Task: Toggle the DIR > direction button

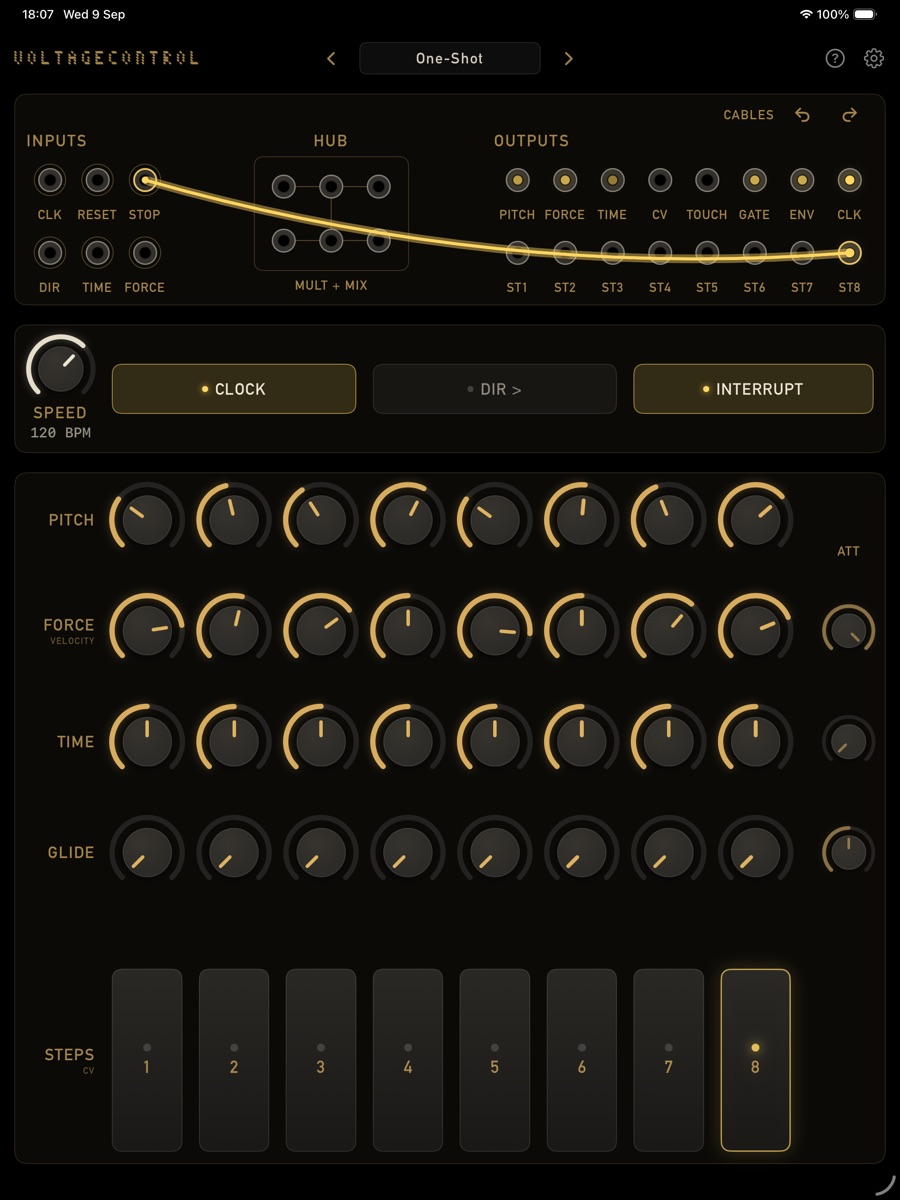Action: point(495,389)
